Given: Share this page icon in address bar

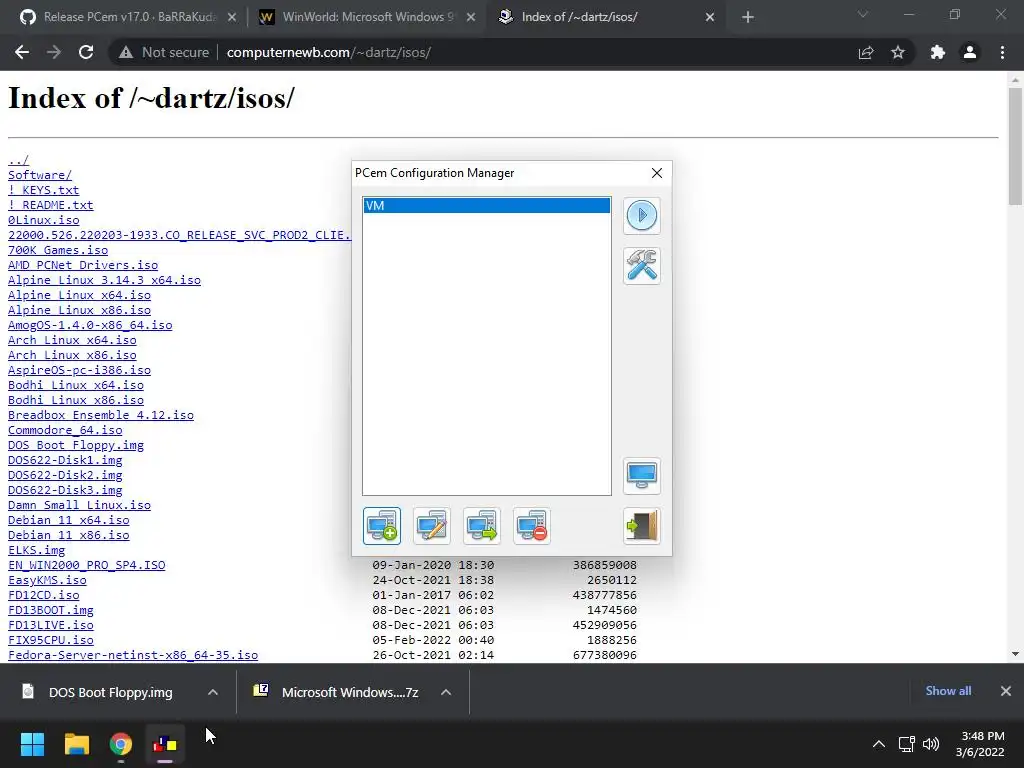Looking at the screenshot, I should pos(866,52).
